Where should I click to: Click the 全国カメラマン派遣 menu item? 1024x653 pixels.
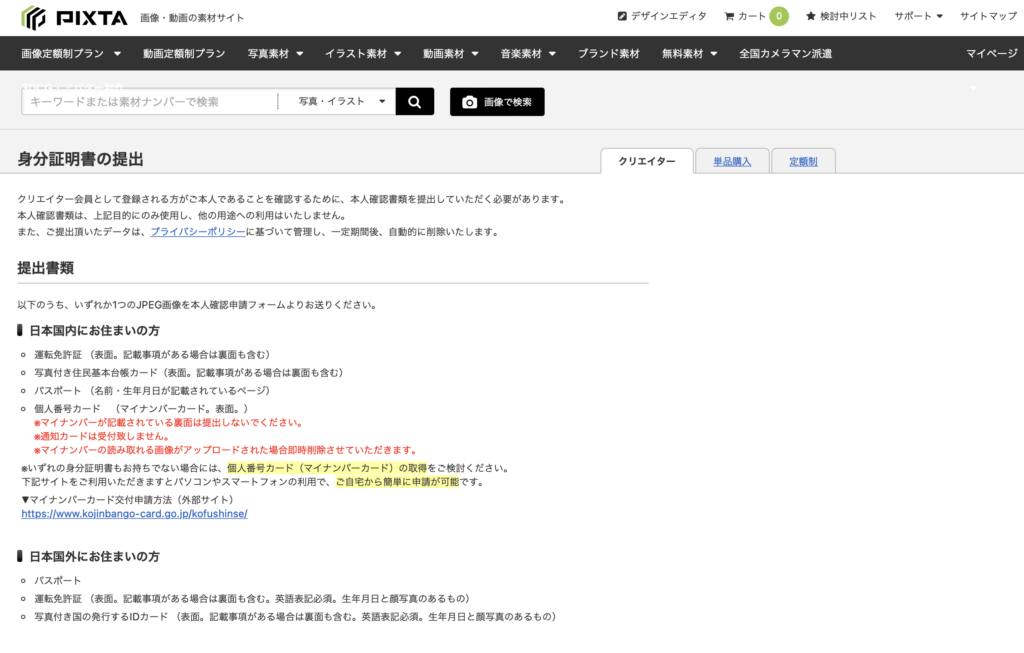[787, 53]
